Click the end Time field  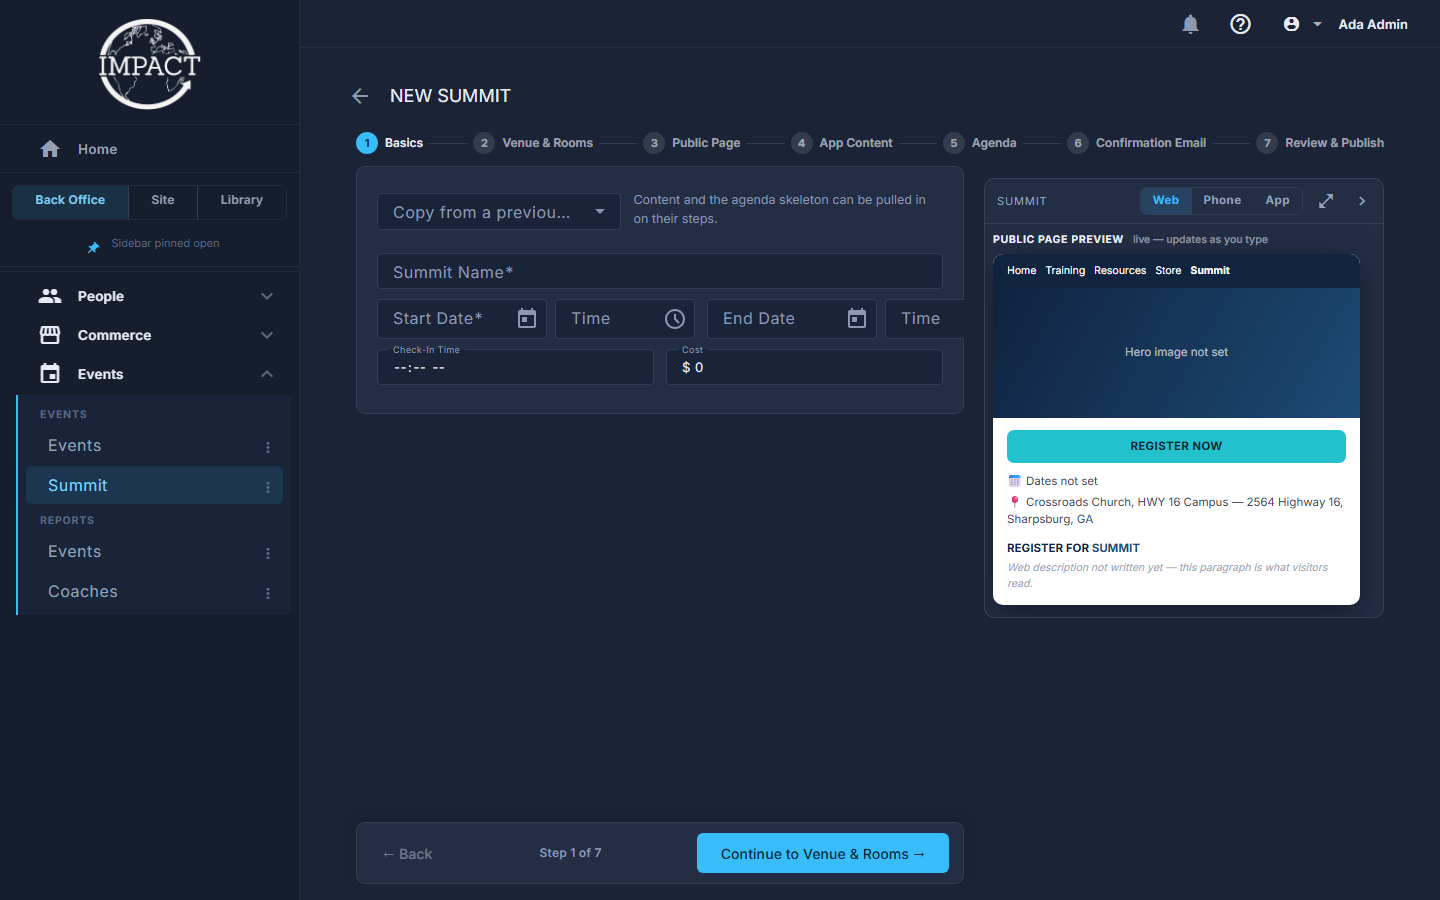coord(924,319)
